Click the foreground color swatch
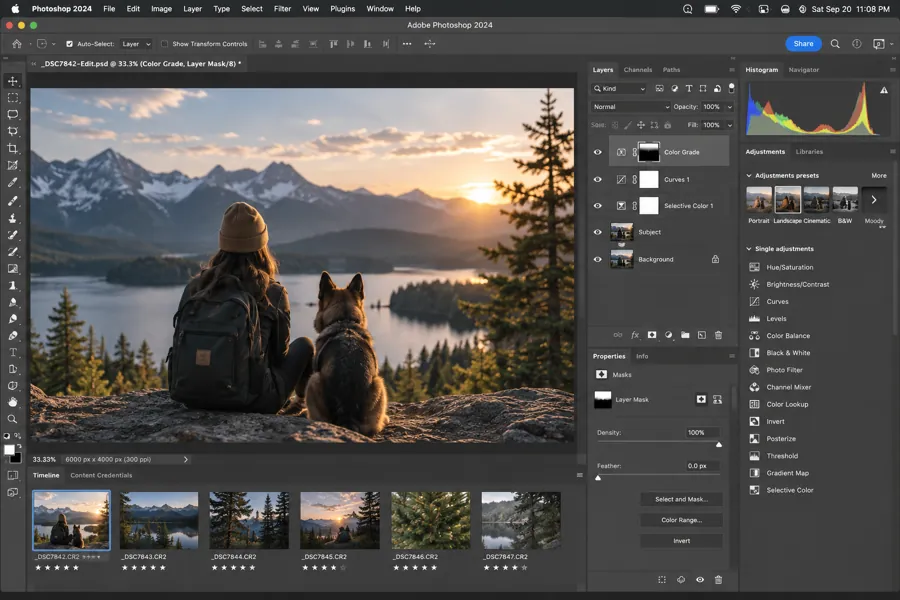900x600 pixels. (9, 450)
